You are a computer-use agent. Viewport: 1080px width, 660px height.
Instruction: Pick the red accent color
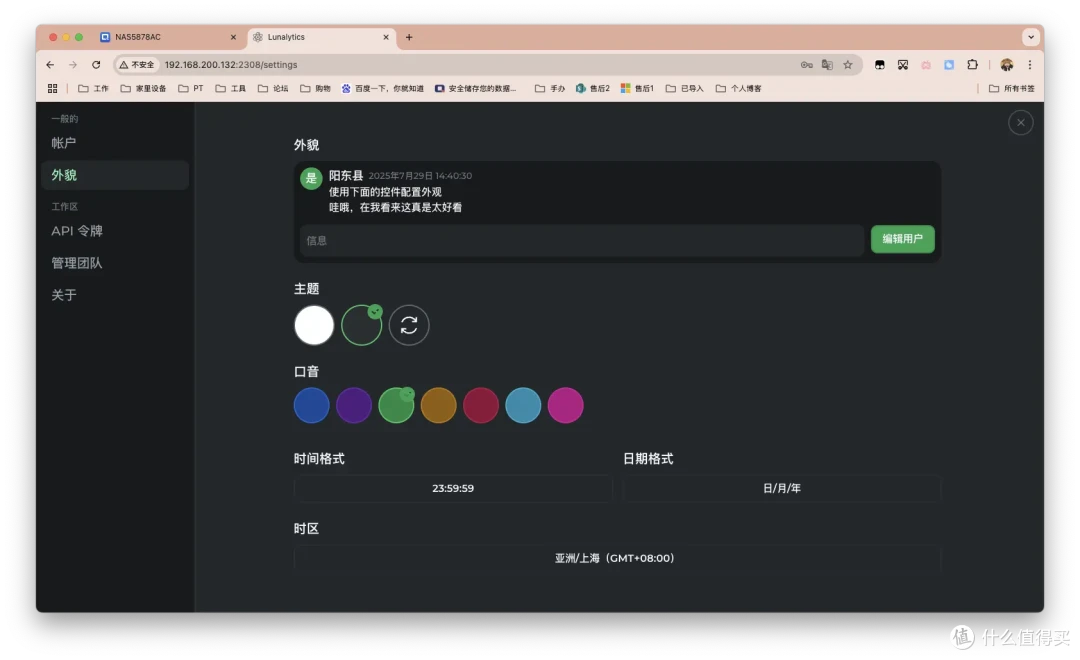pyautogui.click(x=481, y=405)
